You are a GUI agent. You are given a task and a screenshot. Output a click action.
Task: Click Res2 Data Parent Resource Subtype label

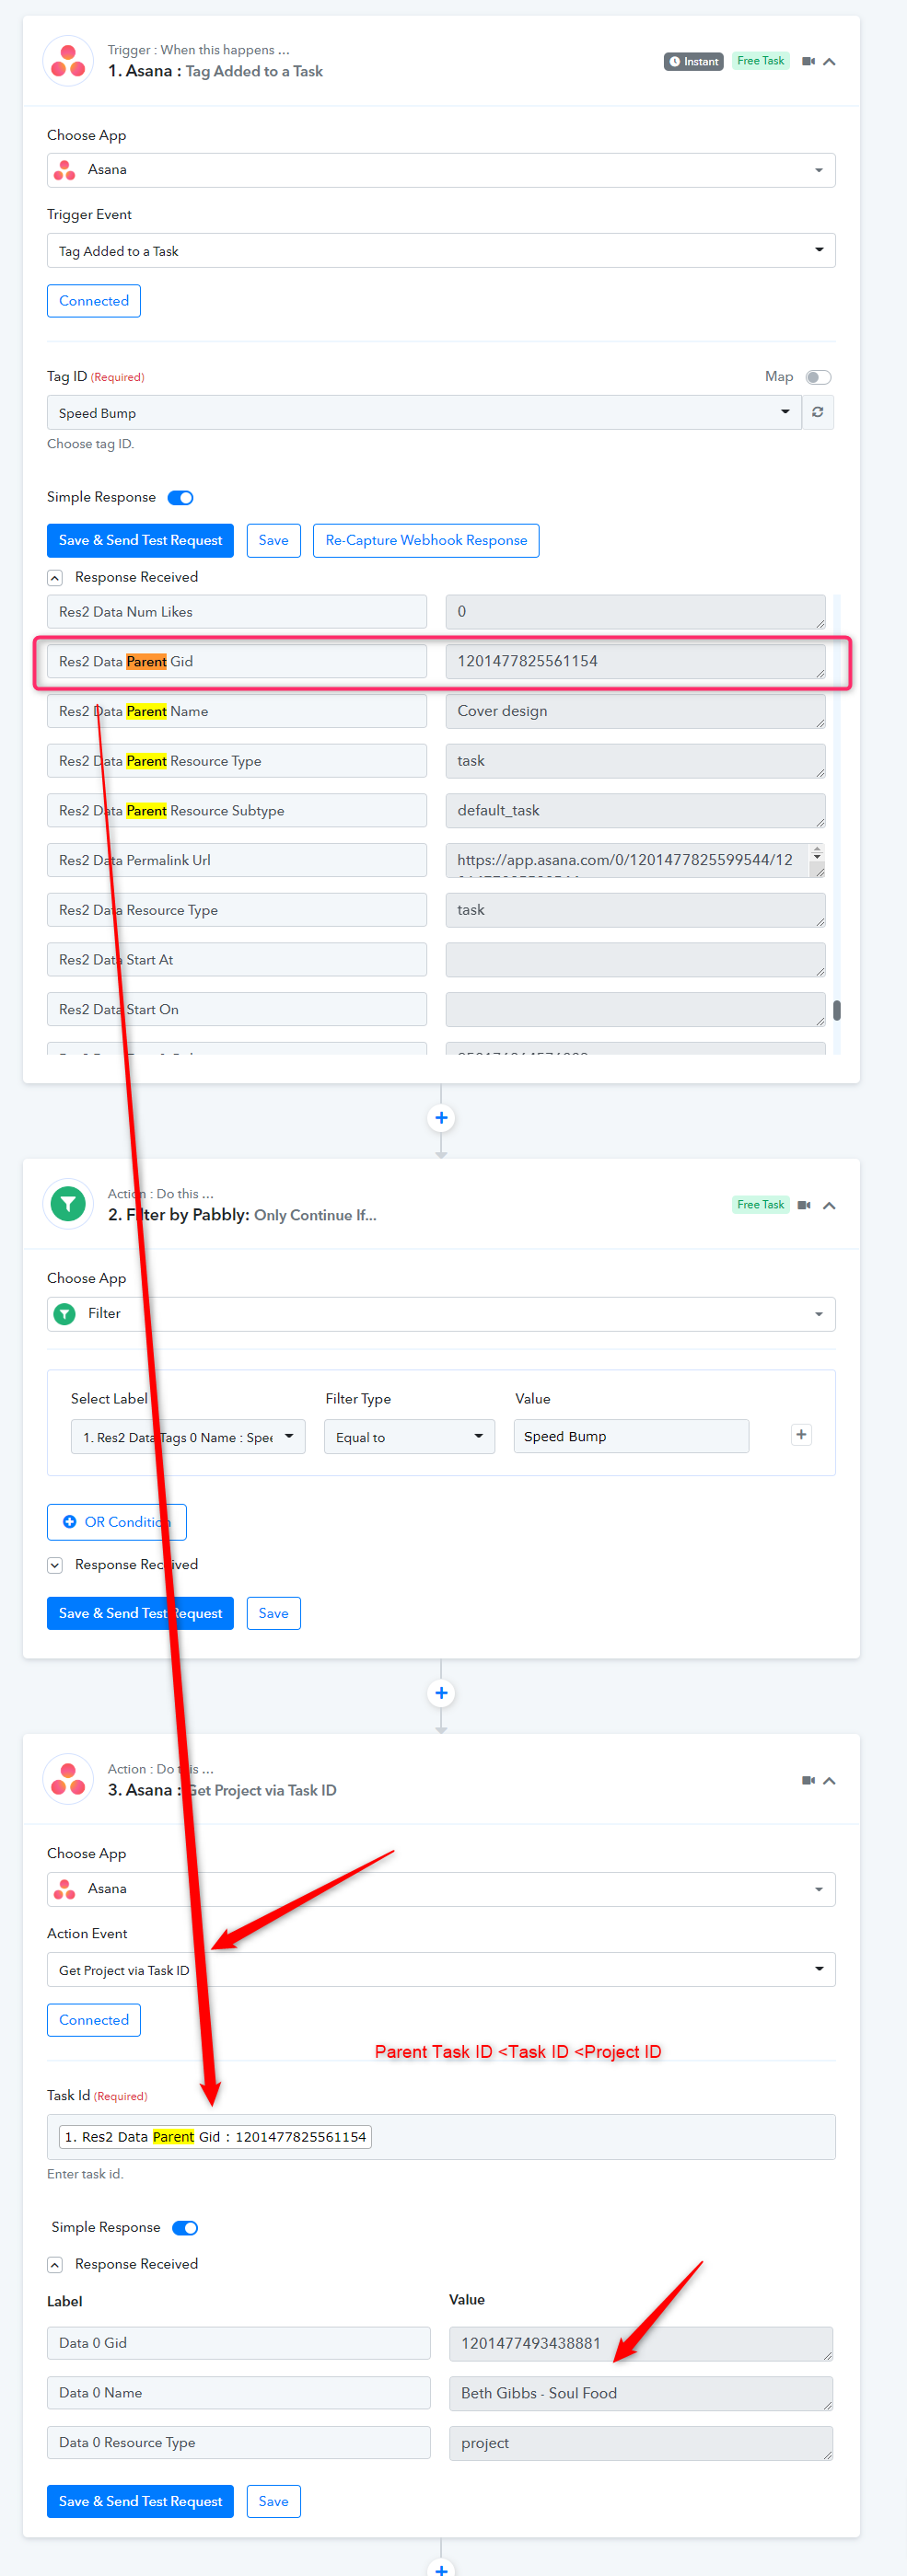237,811
